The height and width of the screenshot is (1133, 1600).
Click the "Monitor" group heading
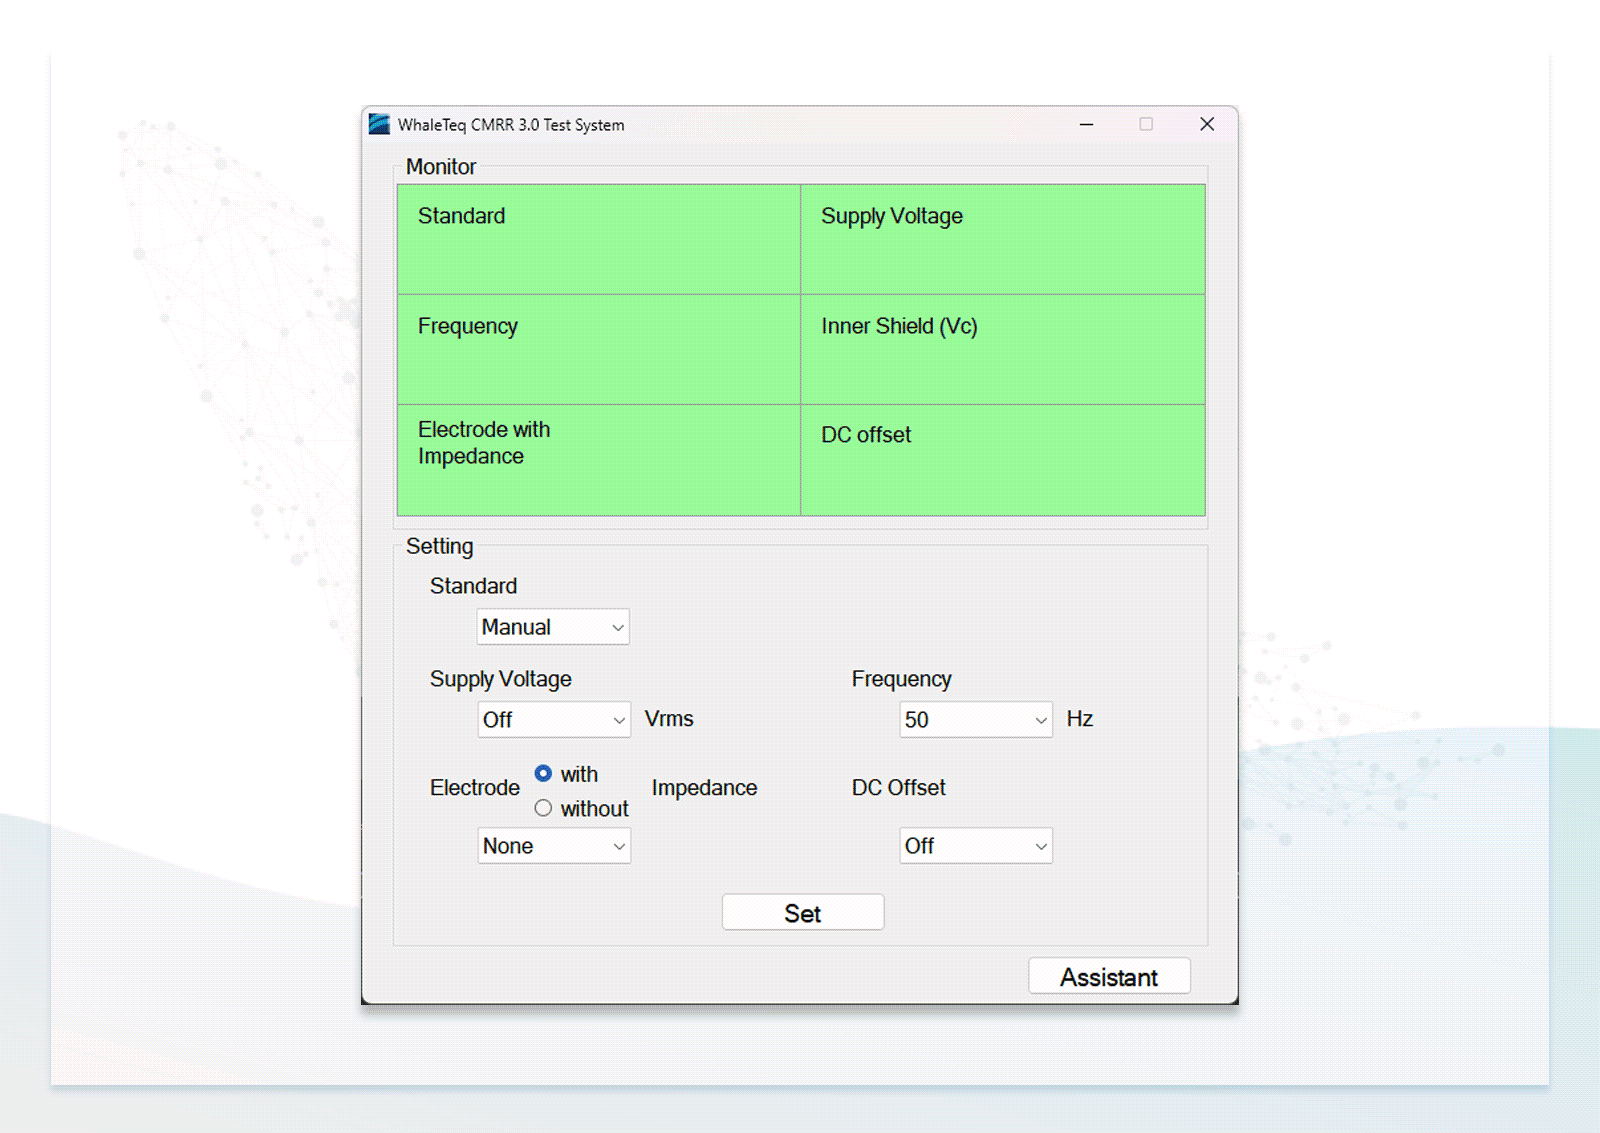441,167
